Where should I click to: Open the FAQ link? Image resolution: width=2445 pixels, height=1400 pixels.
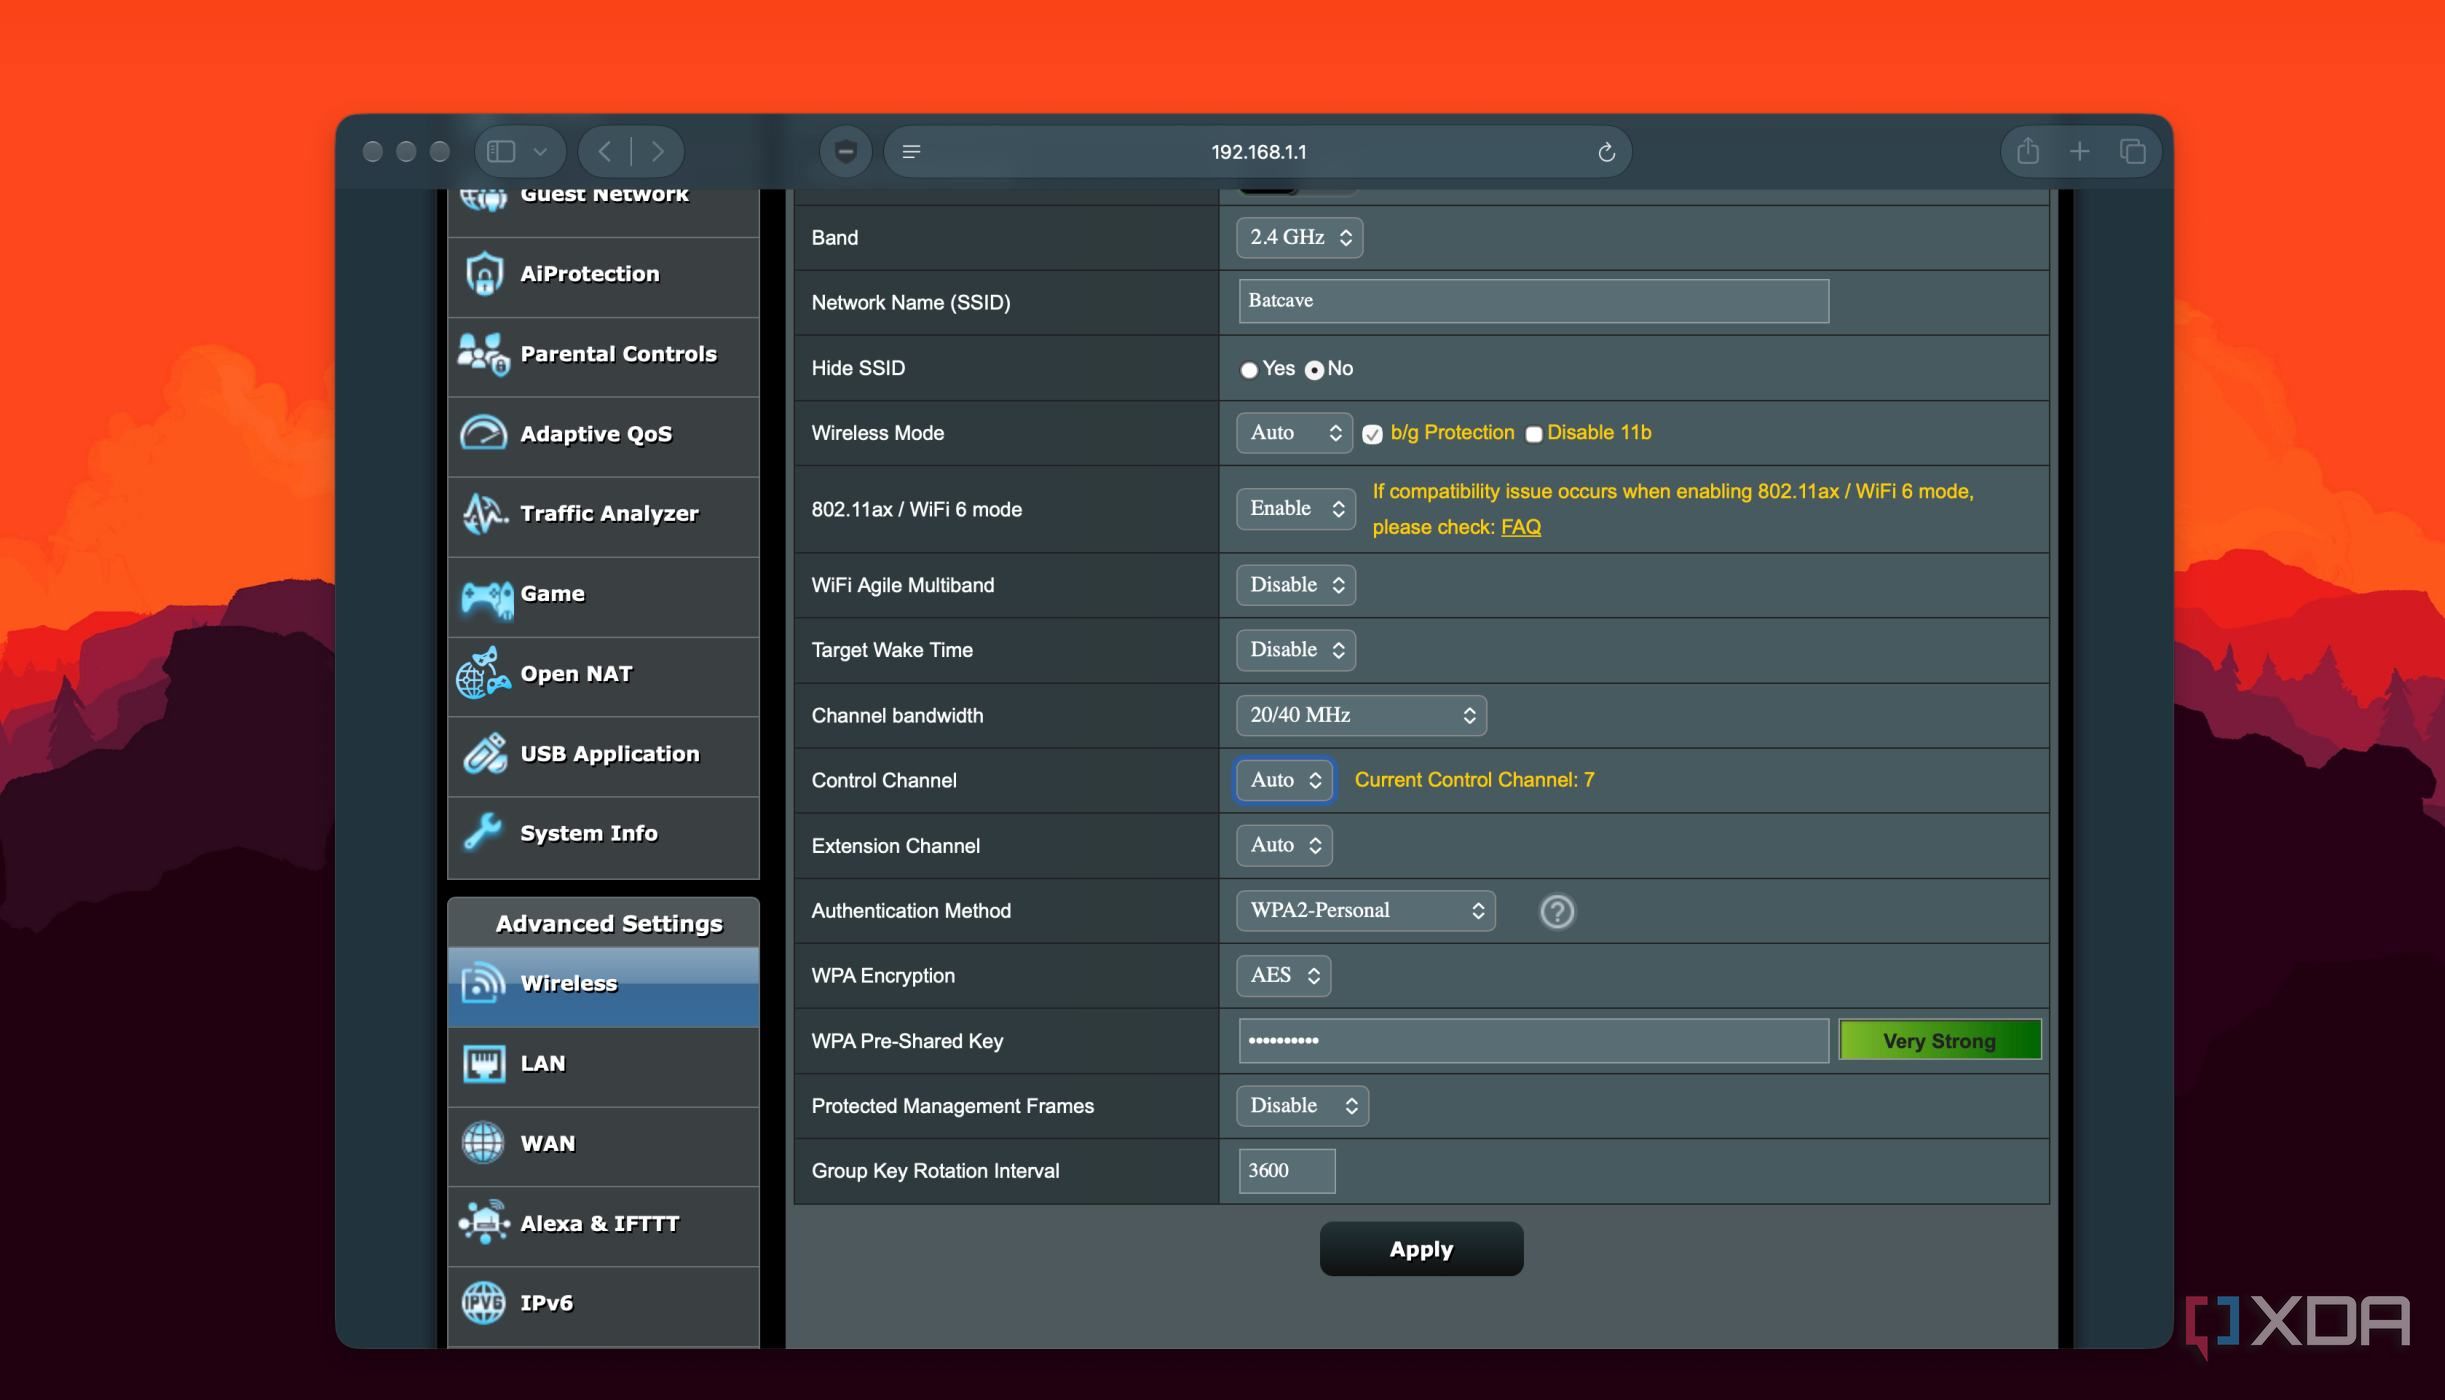click(1520, 527)
